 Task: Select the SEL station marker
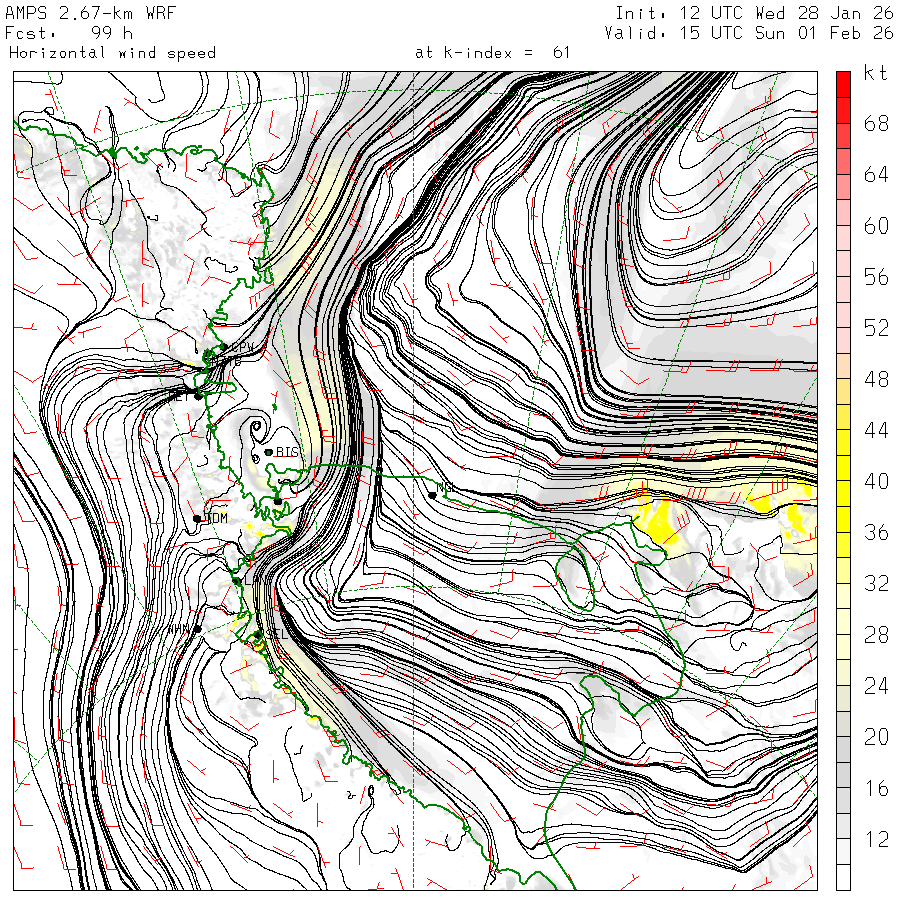pos(257,635)
